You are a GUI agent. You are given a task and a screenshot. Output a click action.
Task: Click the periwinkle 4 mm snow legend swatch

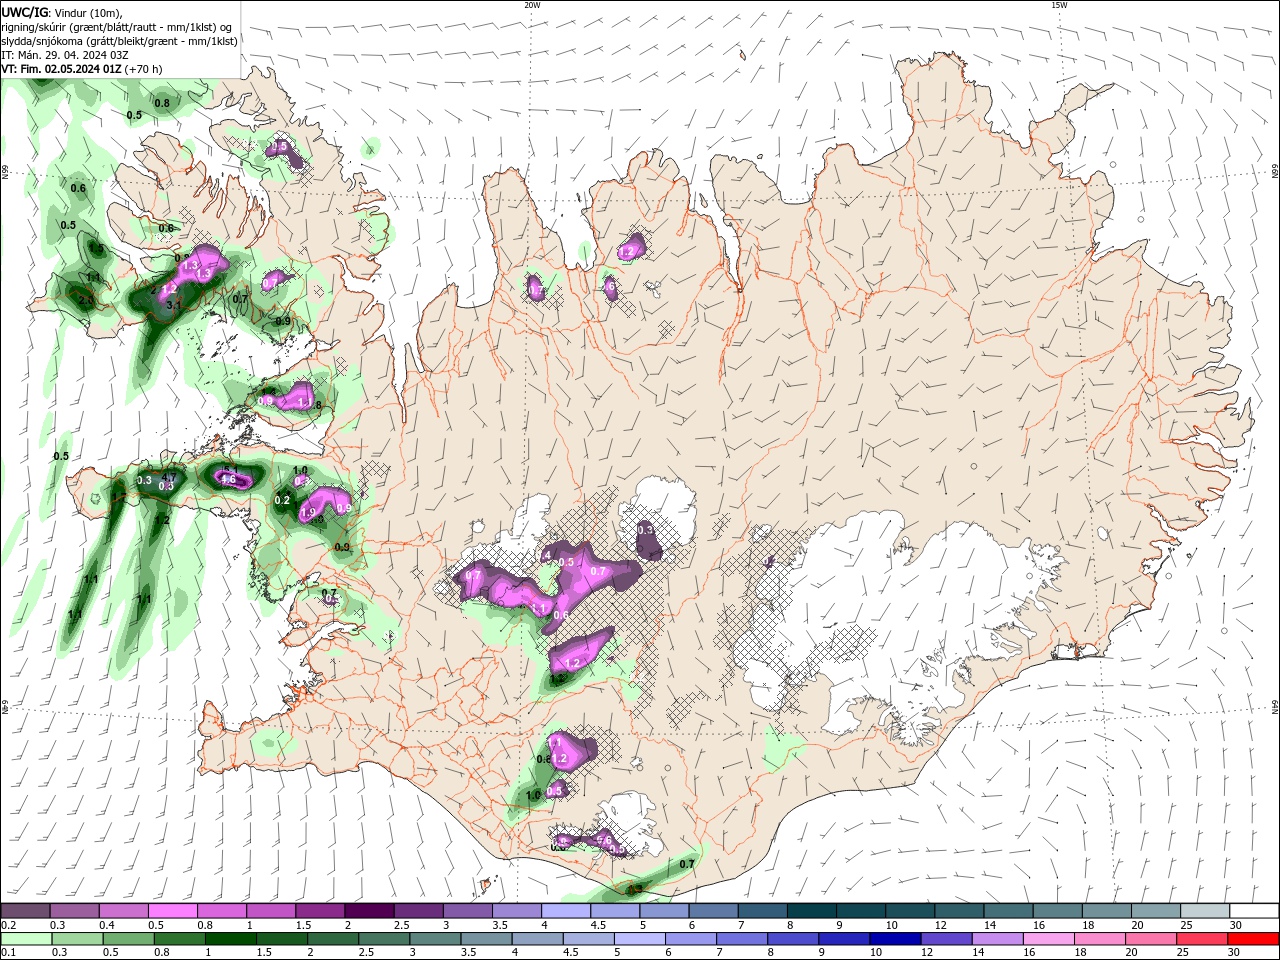[x=566, y=911]
